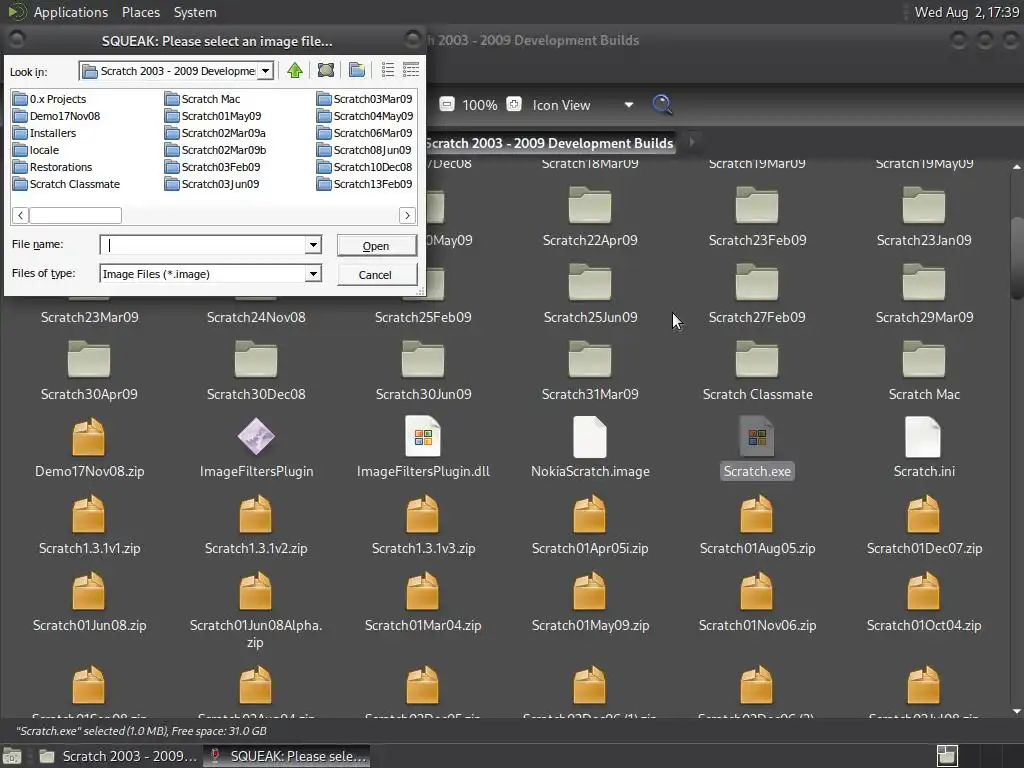Screen dimensions: 1024x768
Task: Jump to Desktop using dialog toolbar icon
Action: click(325, 70)
